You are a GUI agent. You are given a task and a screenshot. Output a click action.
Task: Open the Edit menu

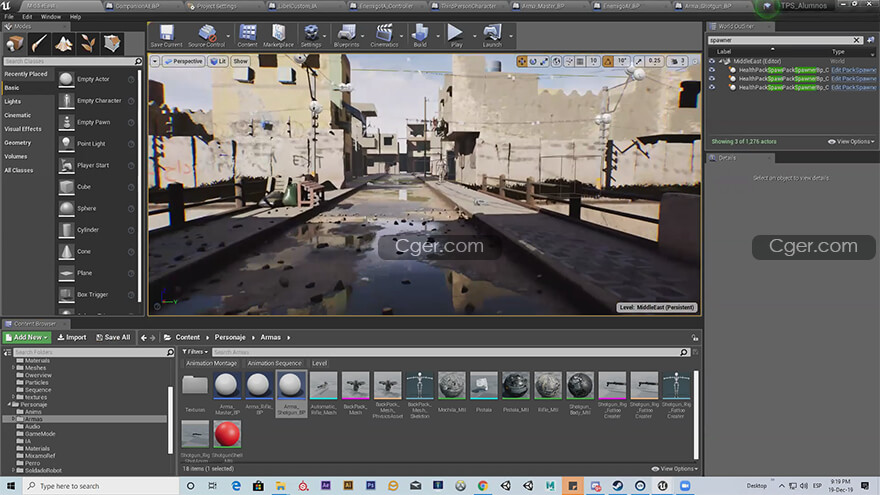pos(27,17)
